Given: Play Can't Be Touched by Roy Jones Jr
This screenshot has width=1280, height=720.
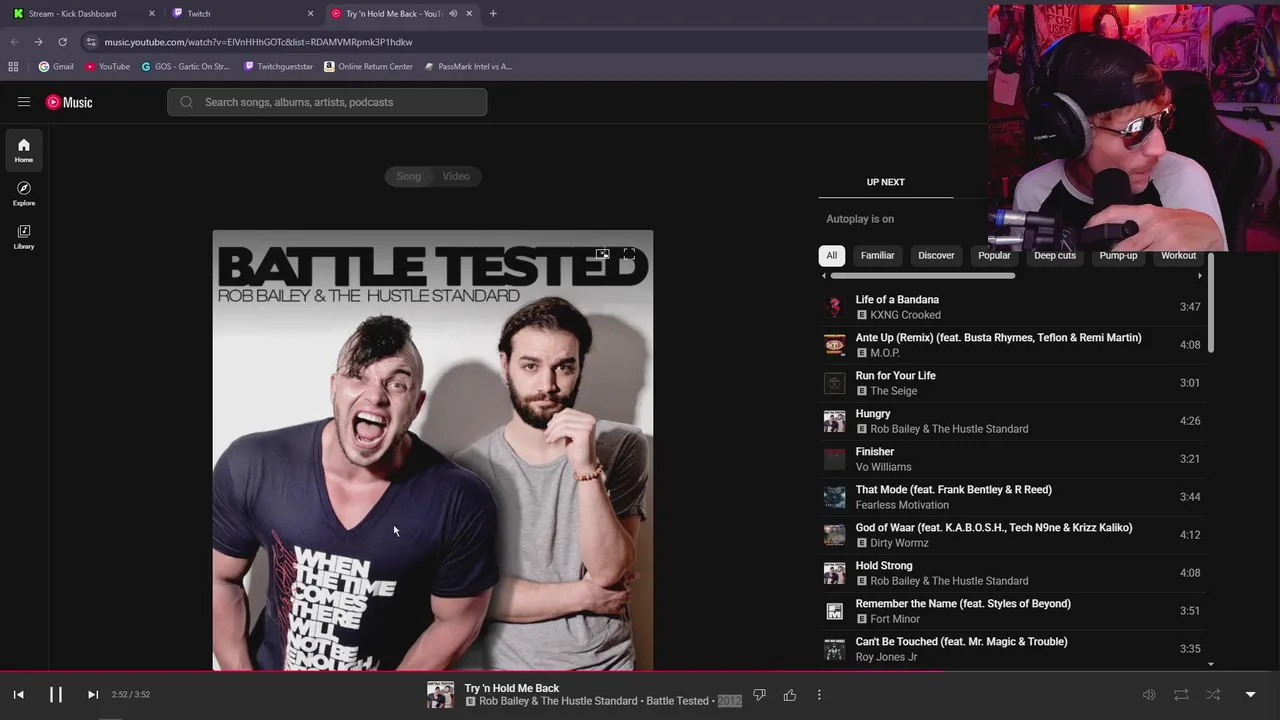Looking at the screenshot, I should 1012,649.
